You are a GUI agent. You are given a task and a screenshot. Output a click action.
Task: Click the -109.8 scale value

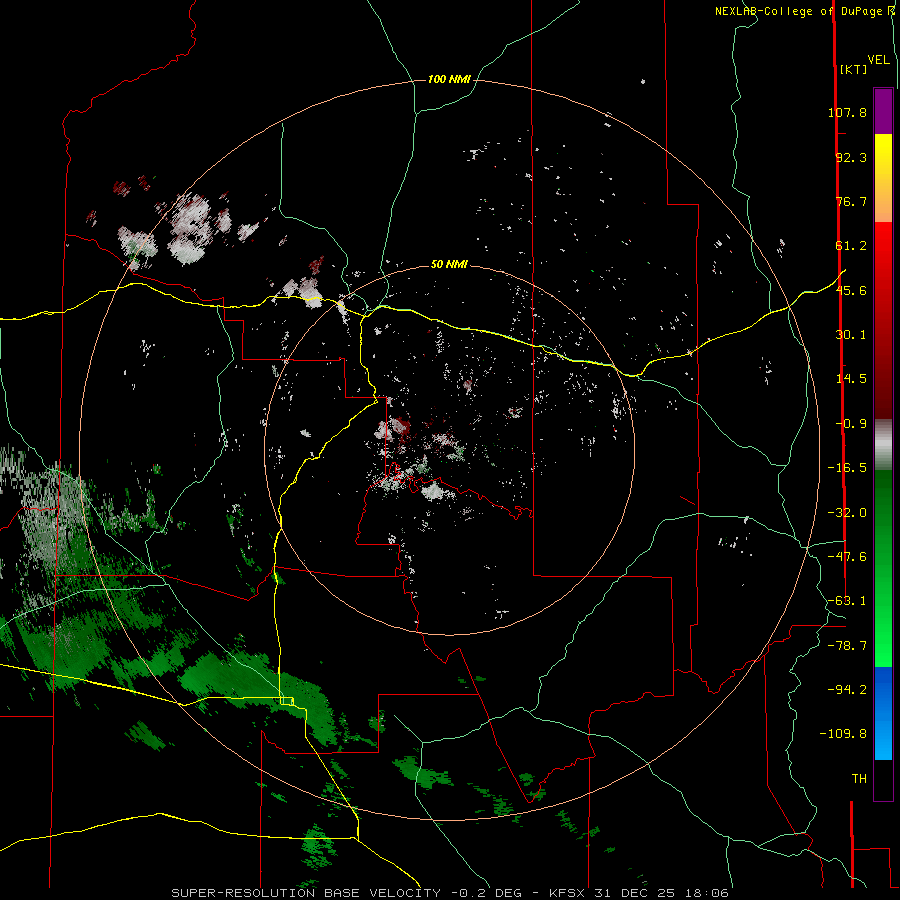[x=843, y=734]
